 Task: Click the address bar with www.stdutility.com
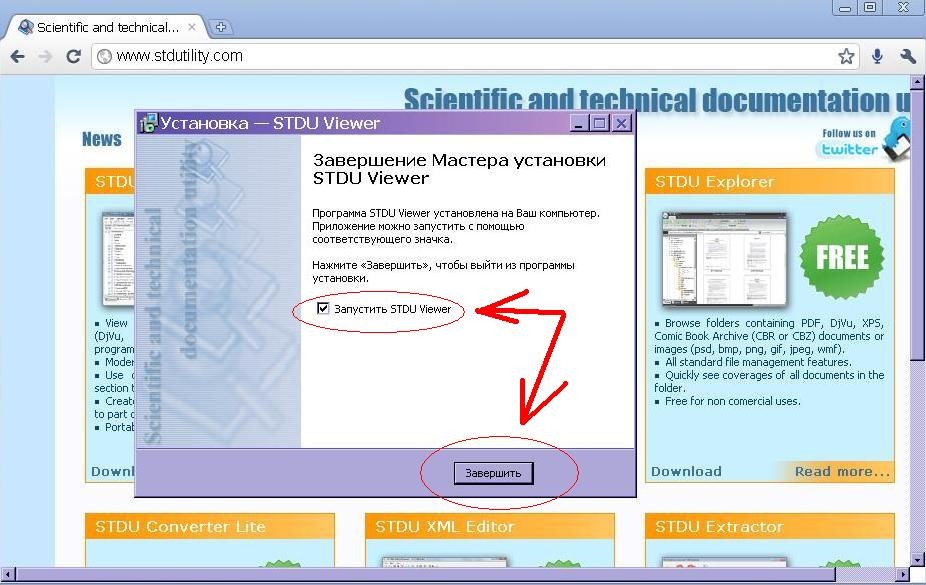click(474, 56)
